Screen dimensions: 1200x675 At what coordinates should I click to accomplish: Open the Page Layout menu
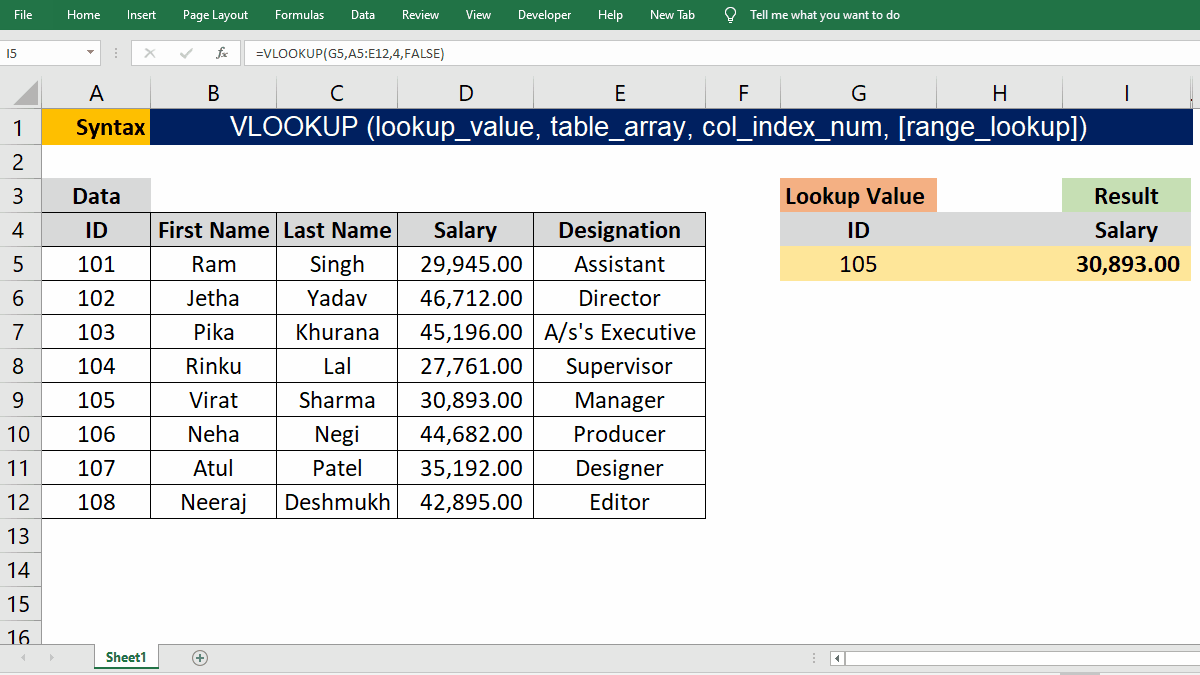point(215,15)
